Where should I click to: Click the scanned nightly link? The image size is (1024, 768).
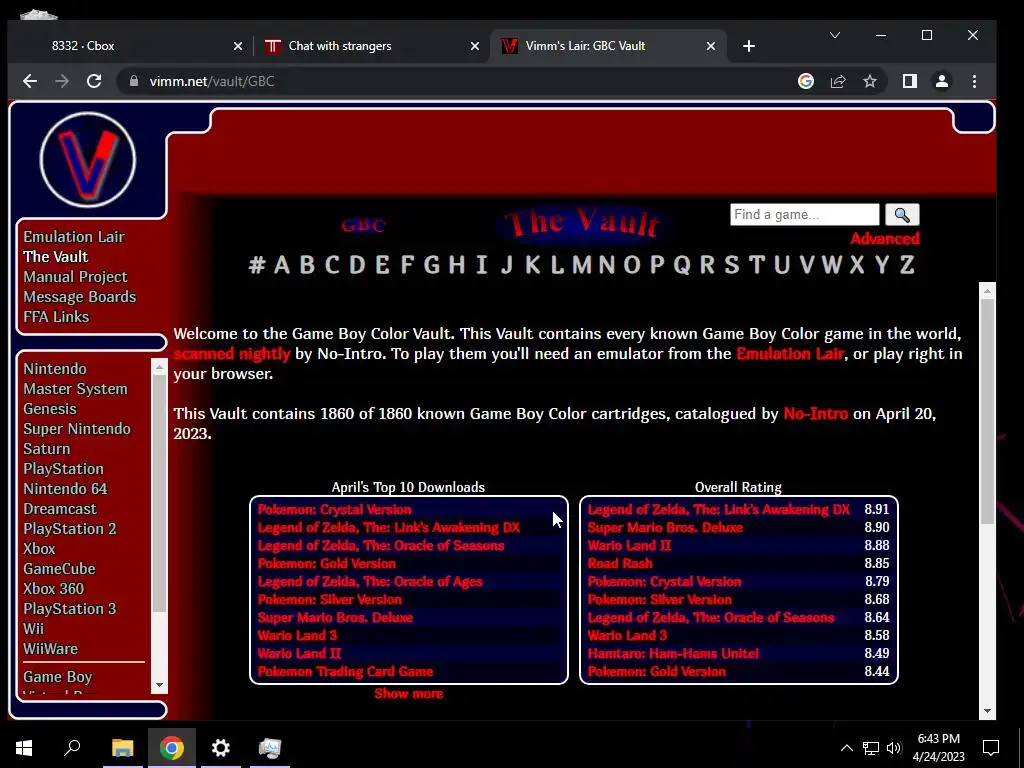pyautogui.click(x=232, y=354)
